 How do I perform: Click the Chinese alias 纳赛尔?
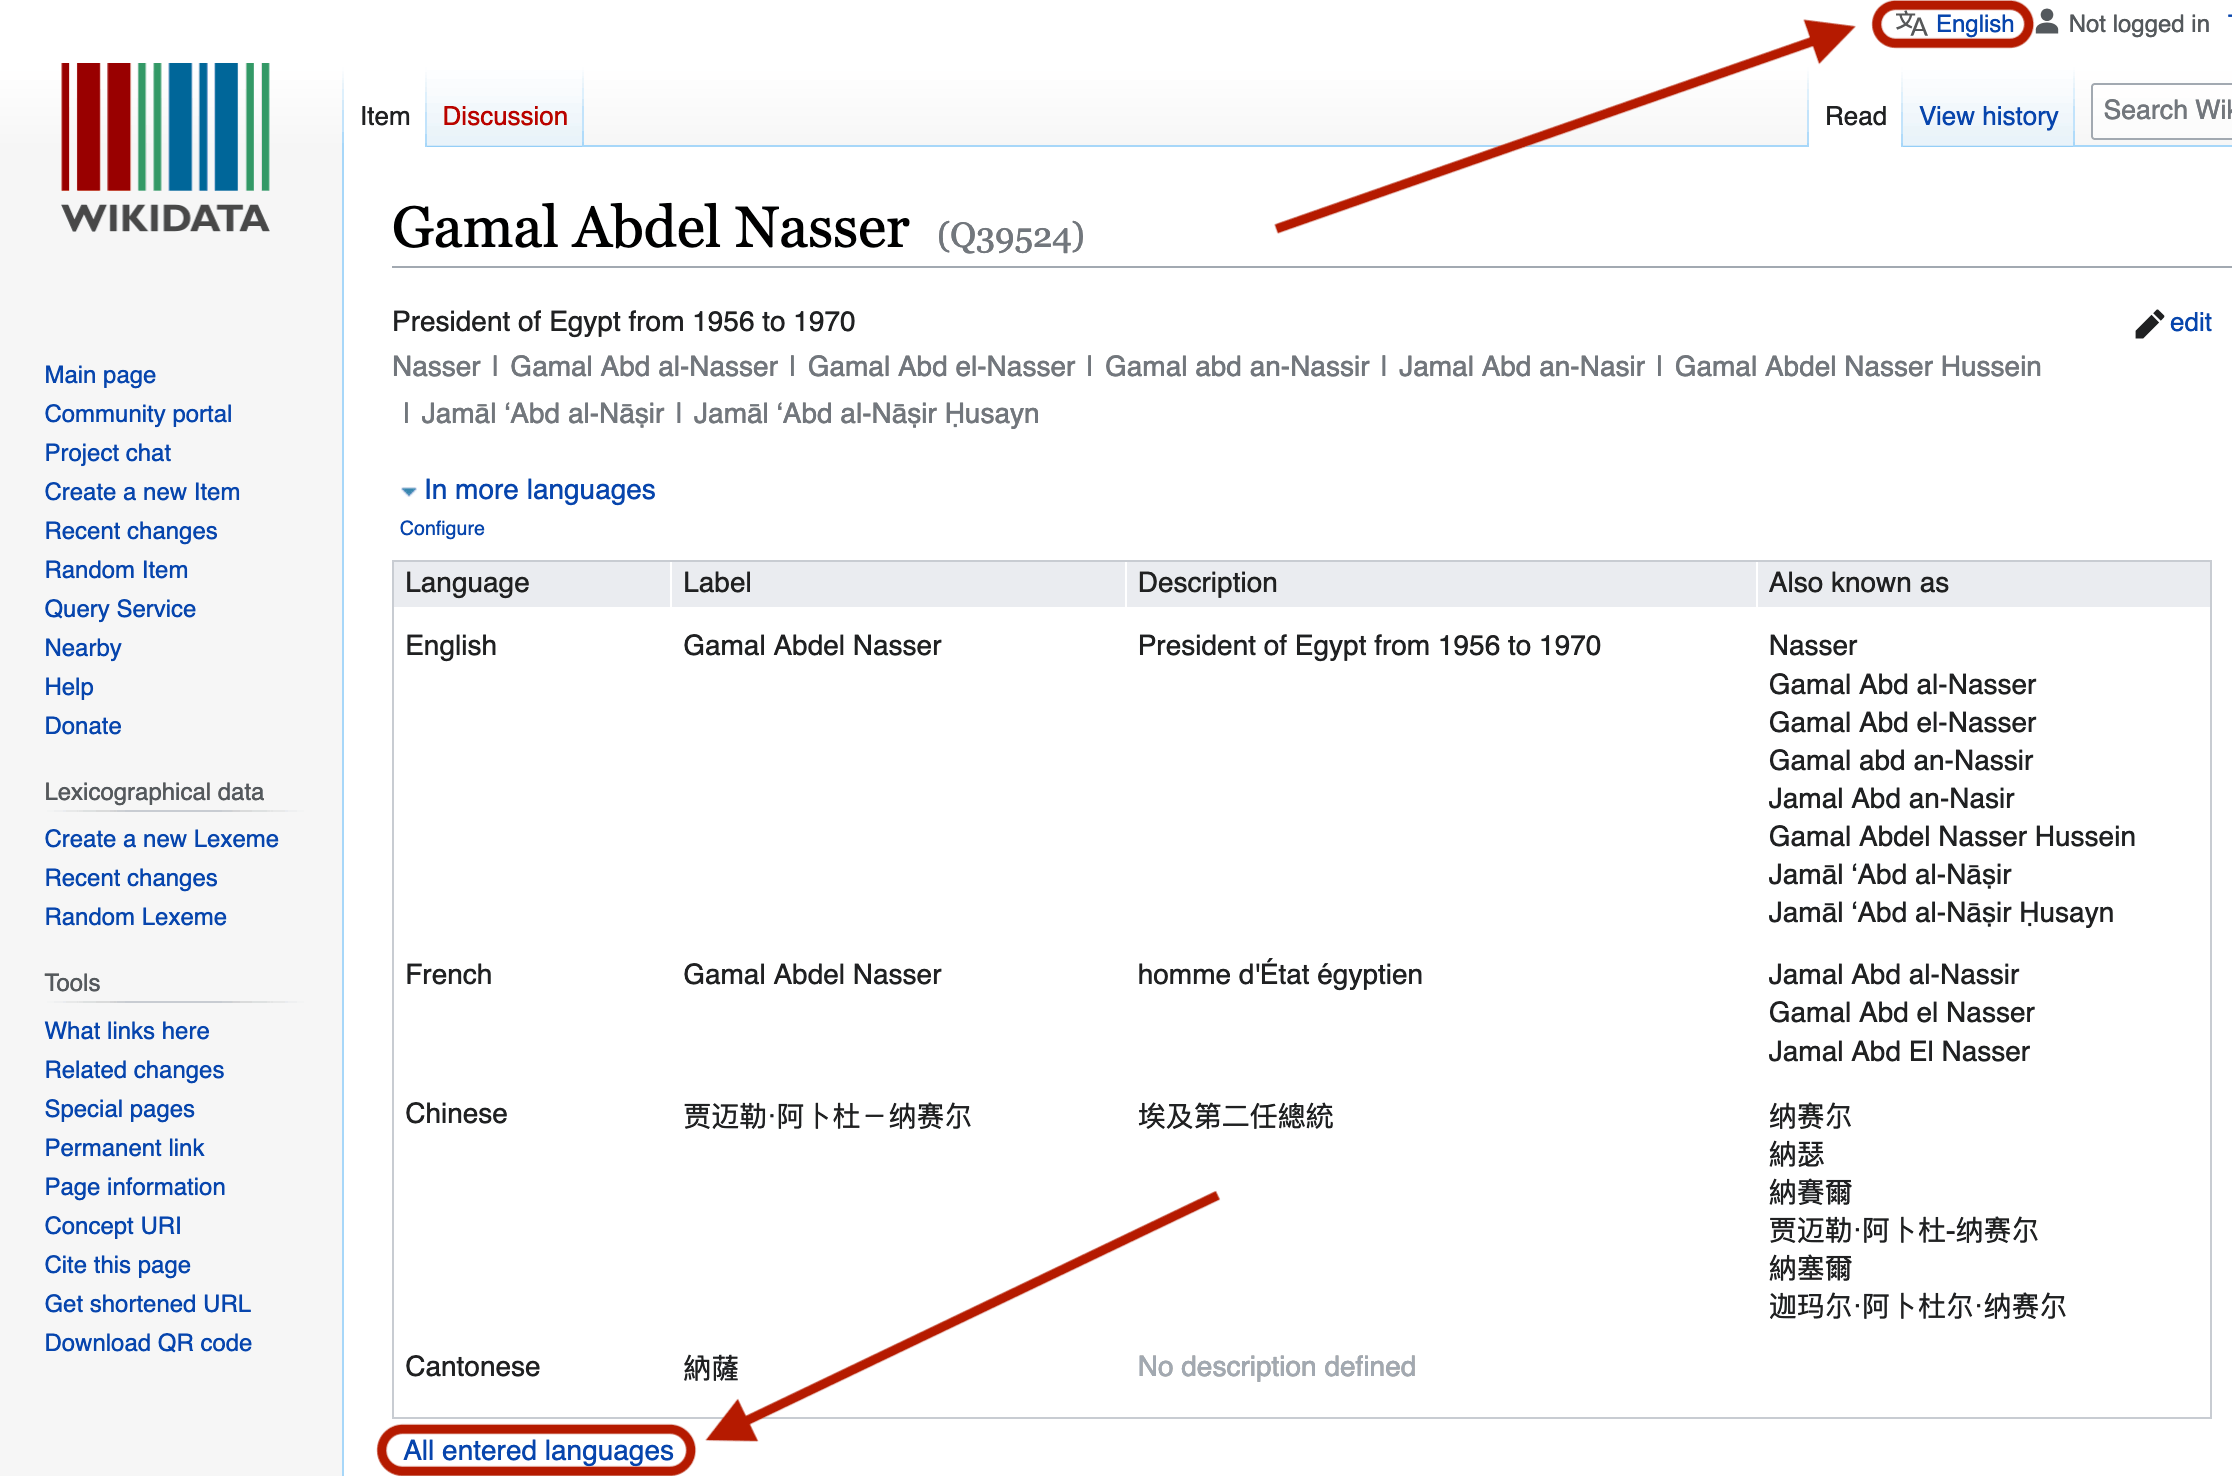click(x=1810, y=1115)
